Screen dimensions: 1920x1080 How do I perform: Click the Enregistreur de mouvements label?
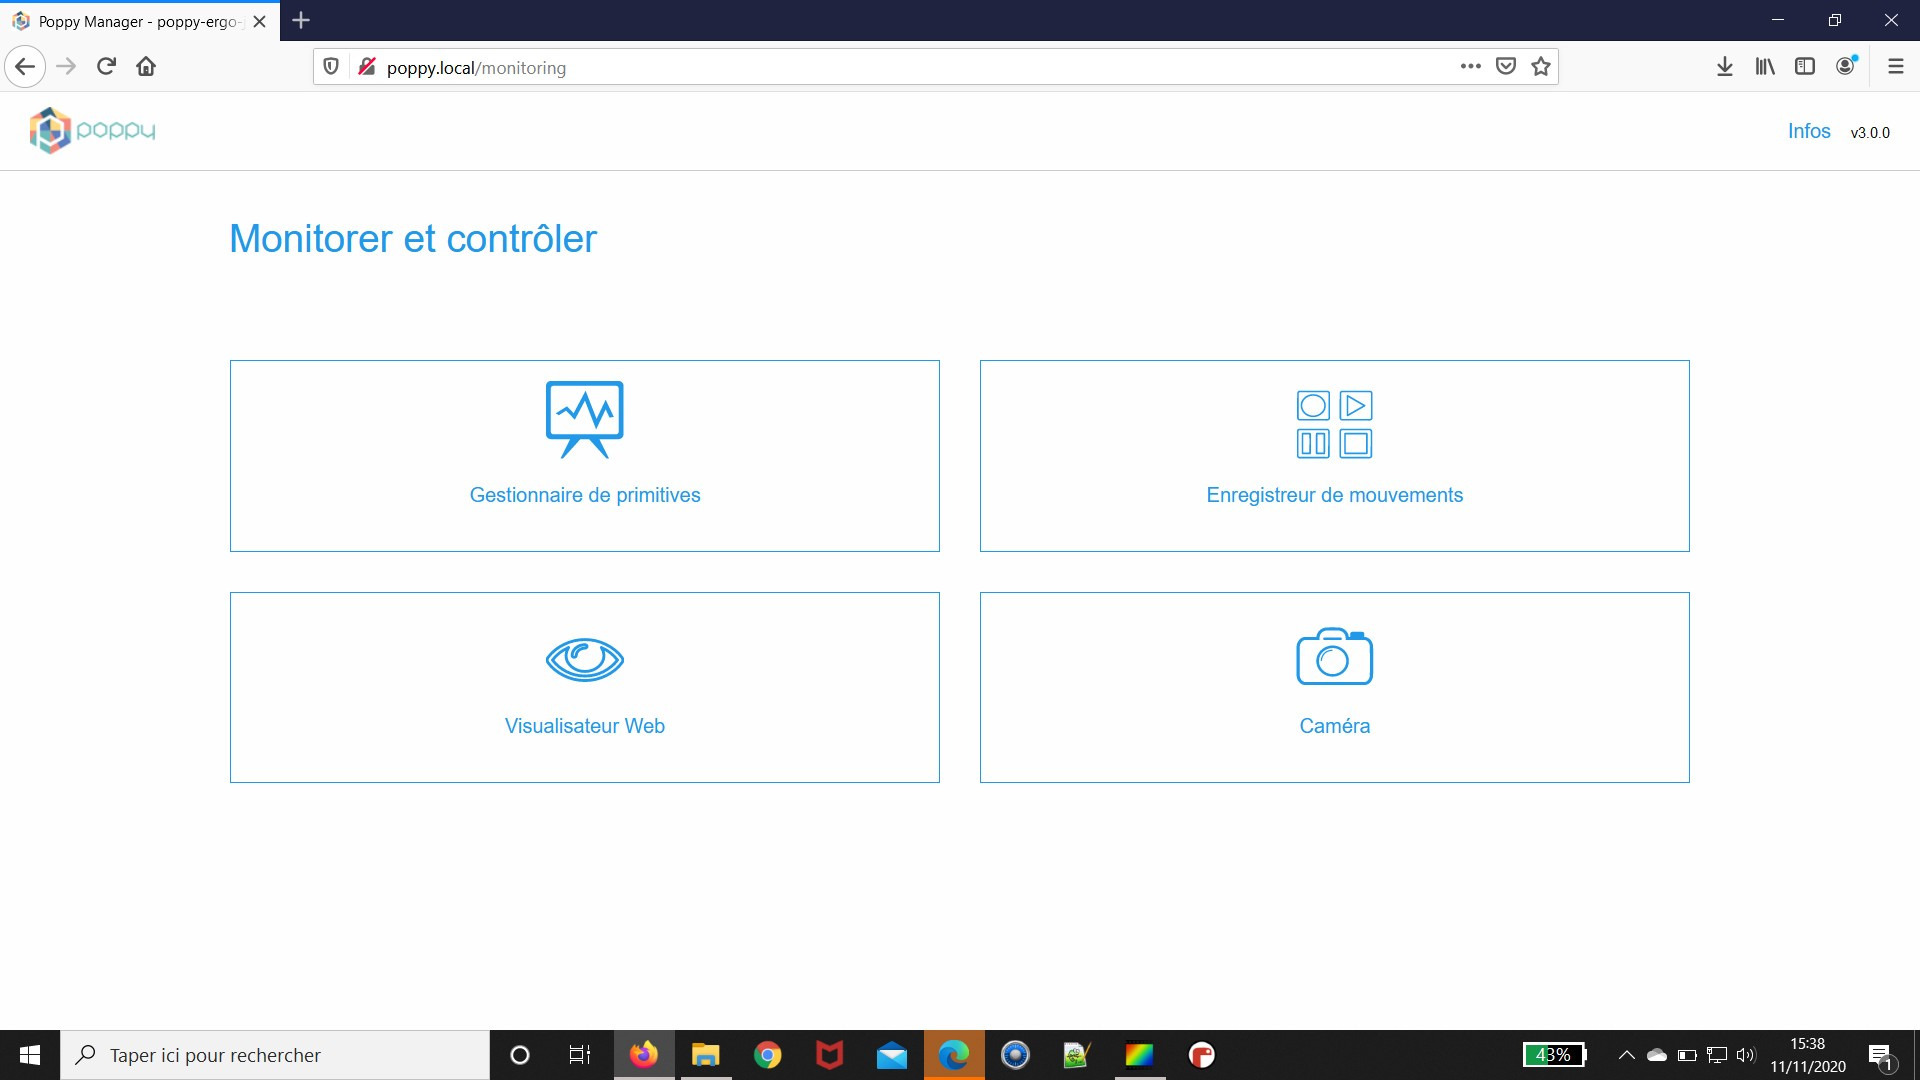click(1335, 495)
